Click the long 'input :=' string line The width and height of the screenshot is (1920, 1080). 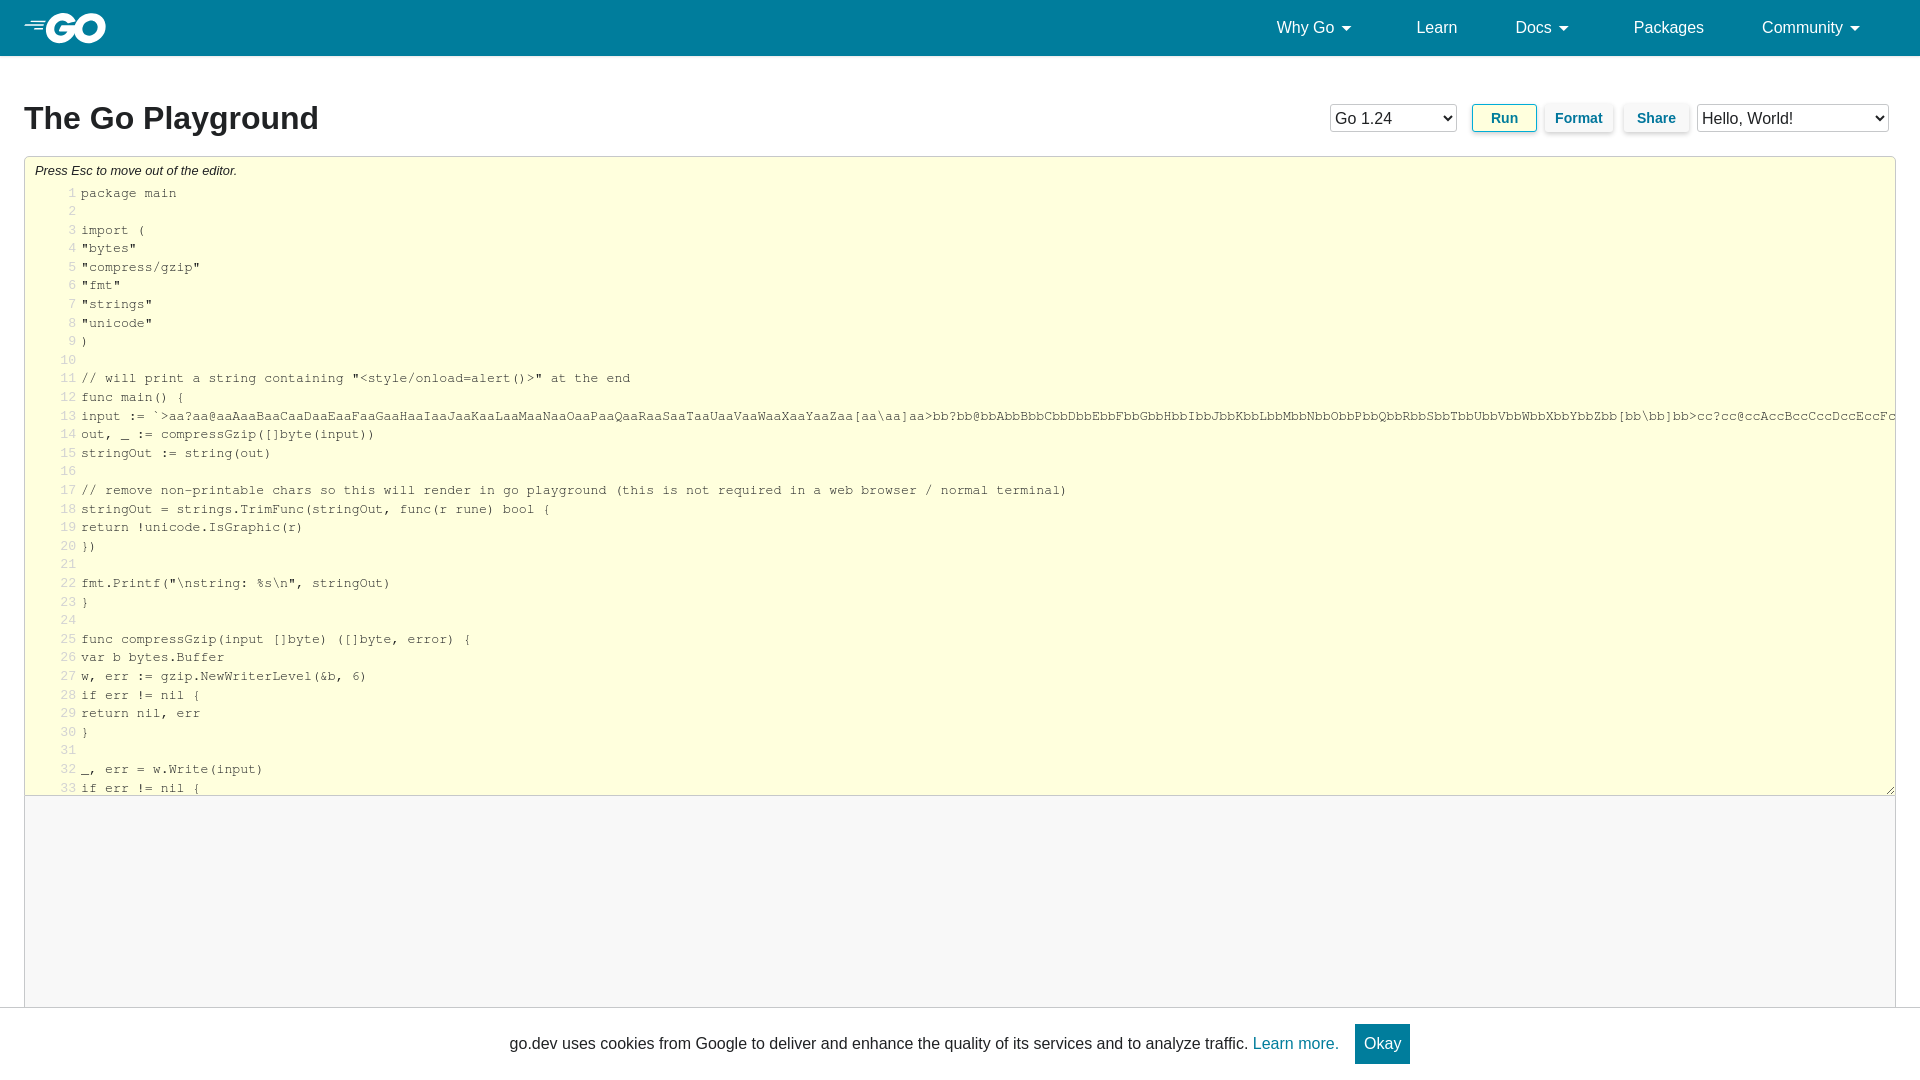[x=988, y=417]
